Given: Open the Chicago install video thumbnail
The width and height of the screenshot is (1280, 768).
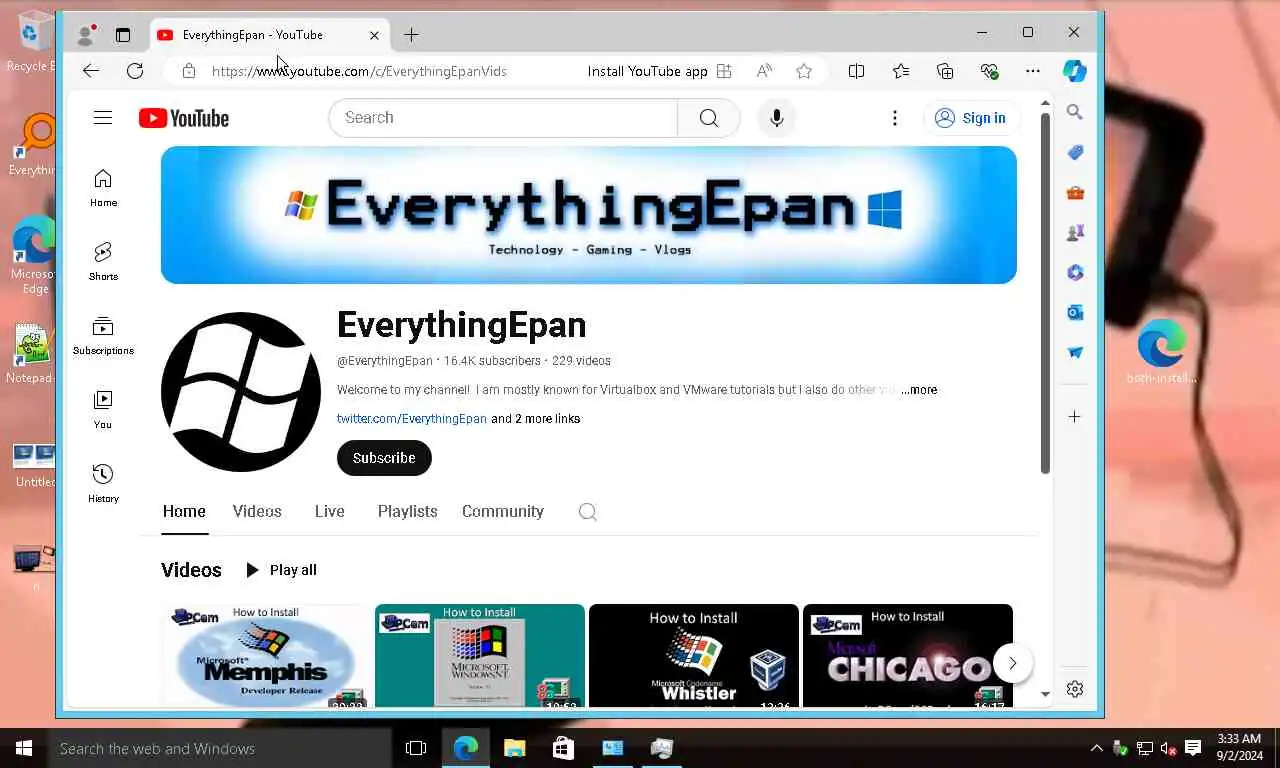Looking at the screenshot, I should pos(908,655).
